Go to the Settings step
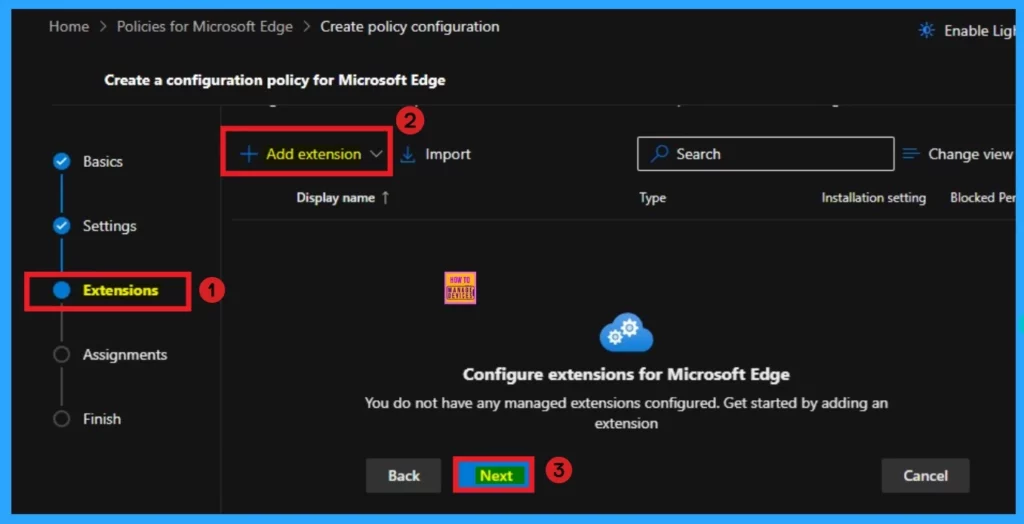This screenshot has height=524, width=1024. [x=110, y=226]
